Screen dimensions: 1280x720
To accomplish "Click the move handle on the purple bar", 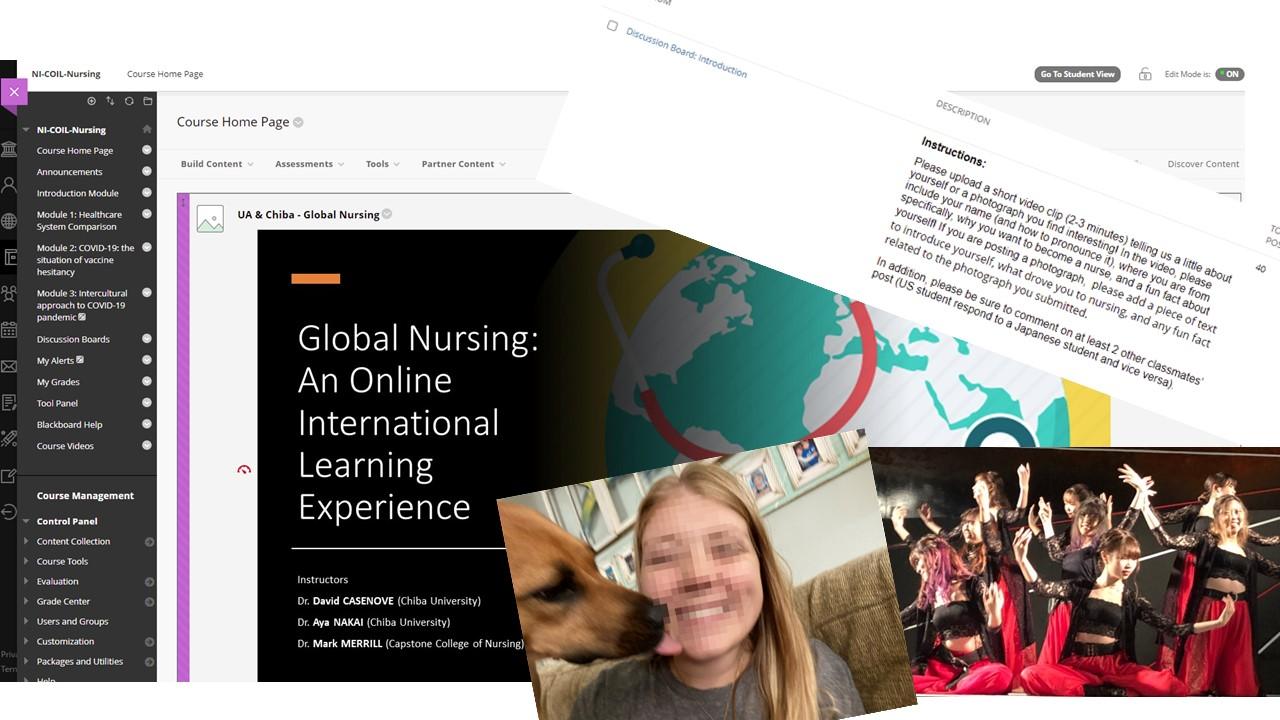I will click(183, 203).
